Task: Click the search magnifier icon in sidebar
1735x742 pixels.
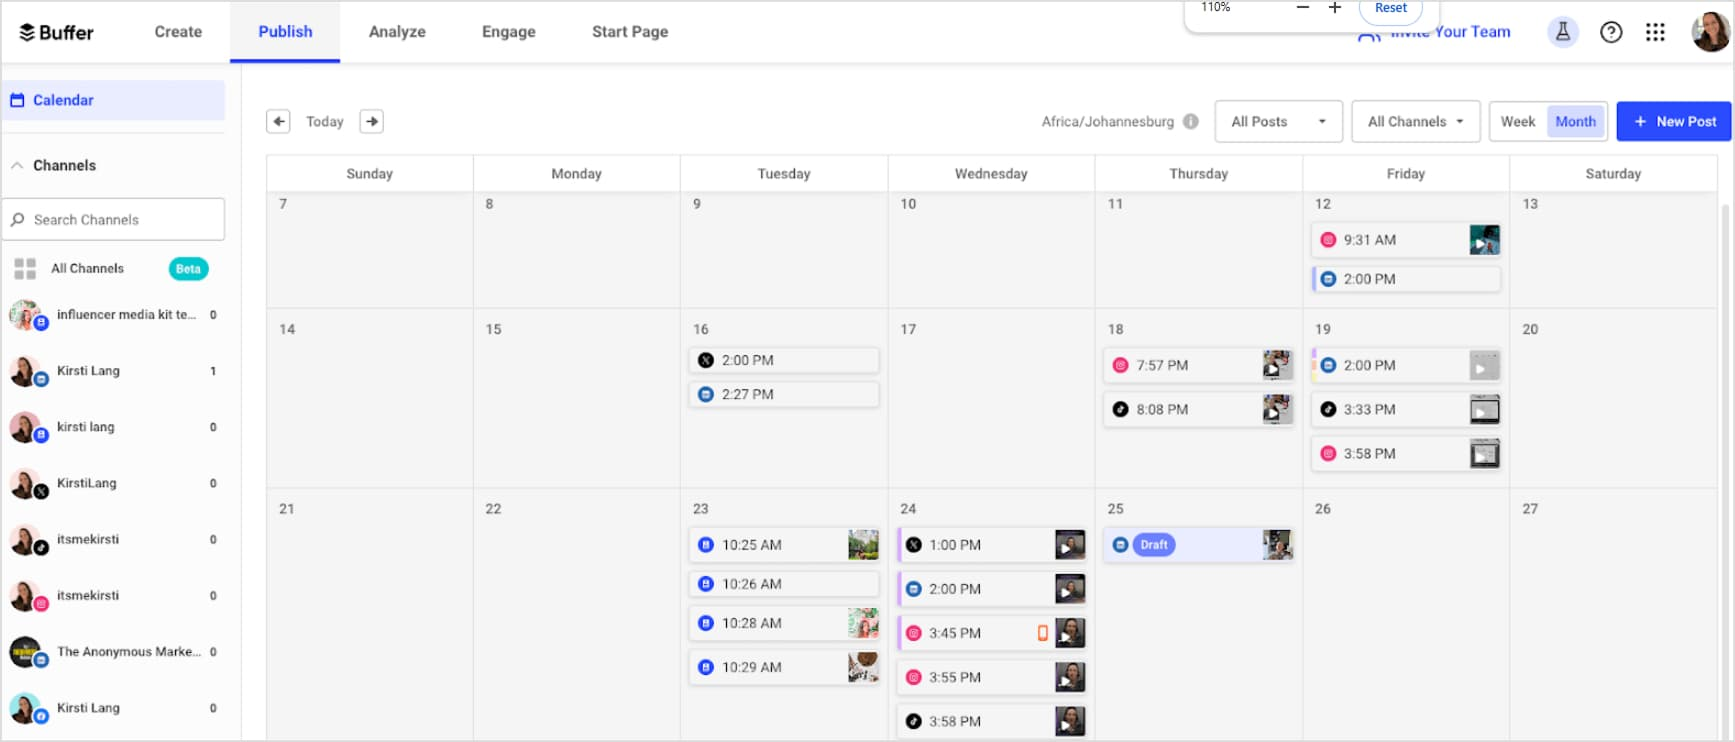Action: point(18,219)
